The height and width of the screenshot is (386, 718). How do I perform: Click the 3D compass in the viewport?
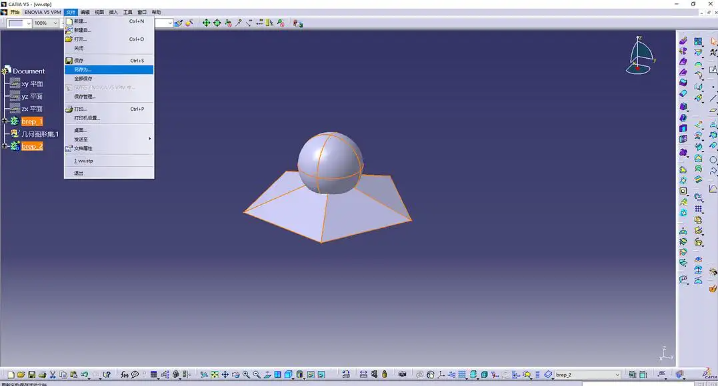pos(640,55)
